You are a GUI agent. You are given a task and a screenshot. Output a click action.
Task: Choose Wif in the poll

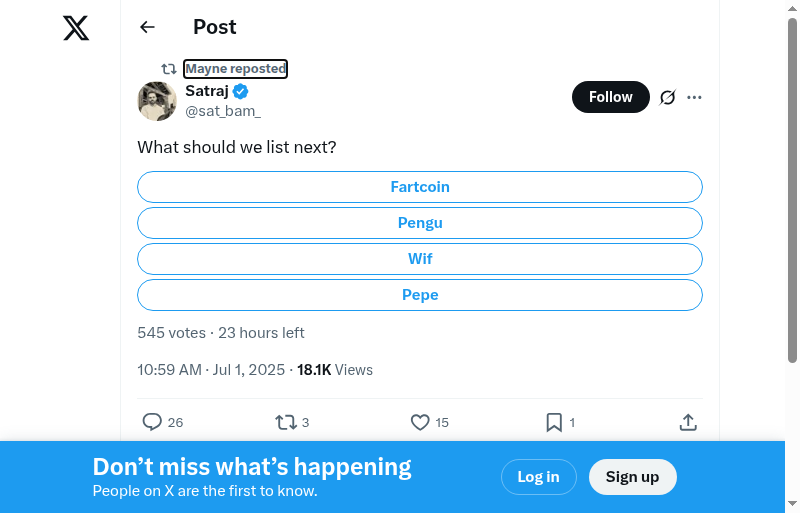[x=420, y=259]
